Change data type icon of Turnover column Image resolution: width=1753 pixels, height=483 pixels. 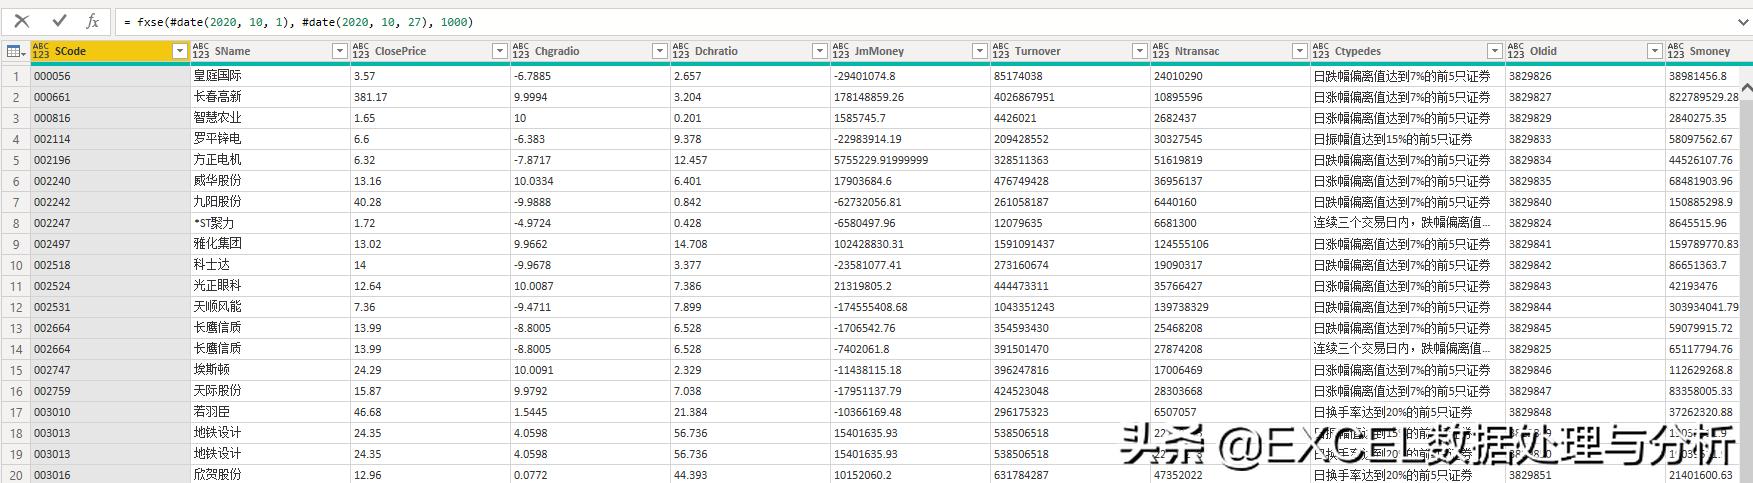point(1001,51)
